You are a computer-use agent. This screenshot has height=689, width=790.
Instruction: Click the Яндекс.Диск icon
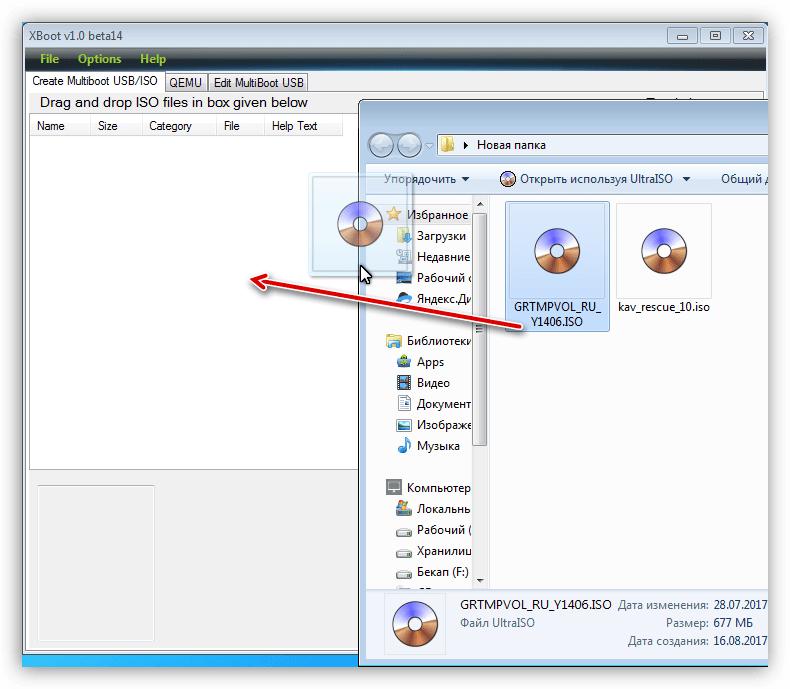tap(404, 299)
